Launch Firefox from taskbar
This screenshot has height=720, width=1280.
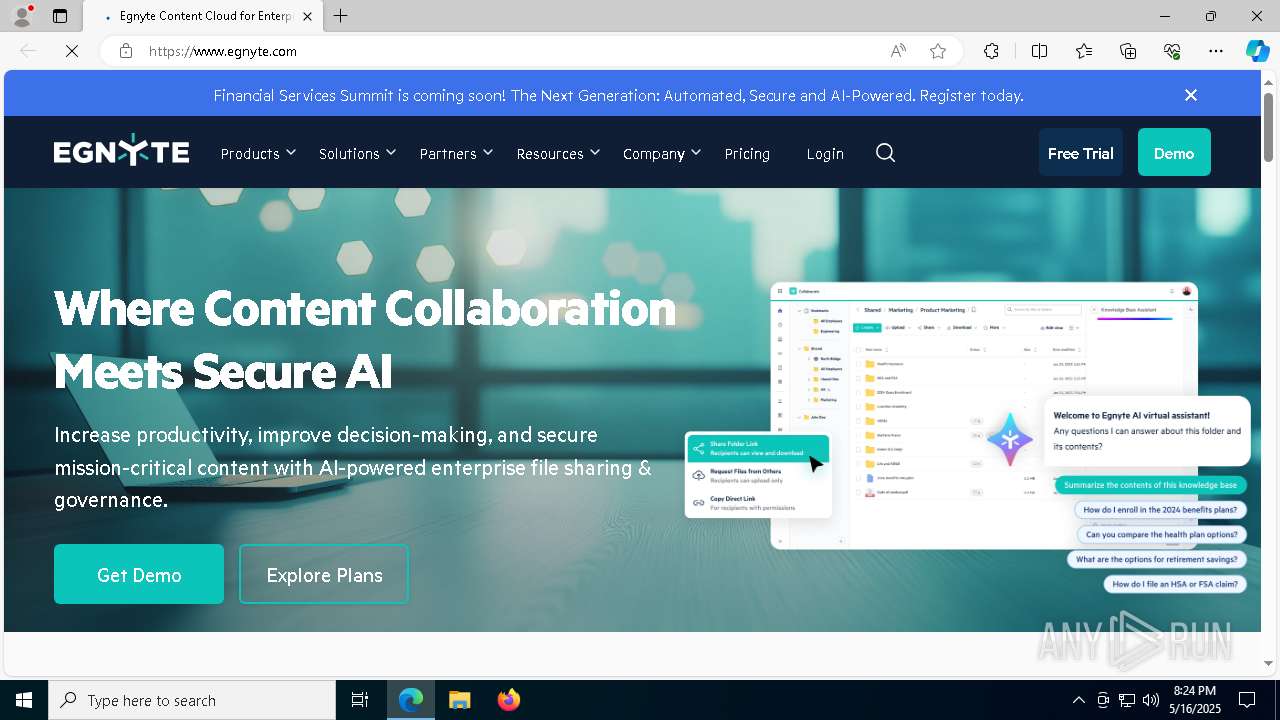coord(508,700)
